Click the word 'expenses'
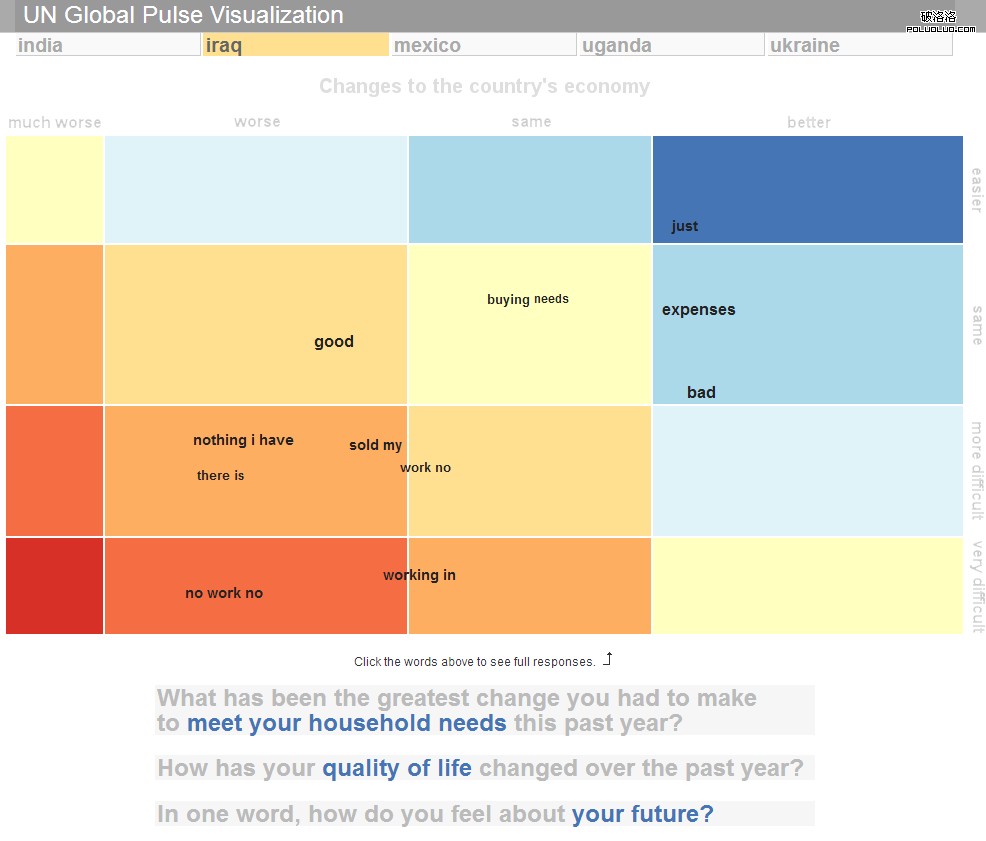The height and width of the screenshot is (841, 986). point(699,309)
